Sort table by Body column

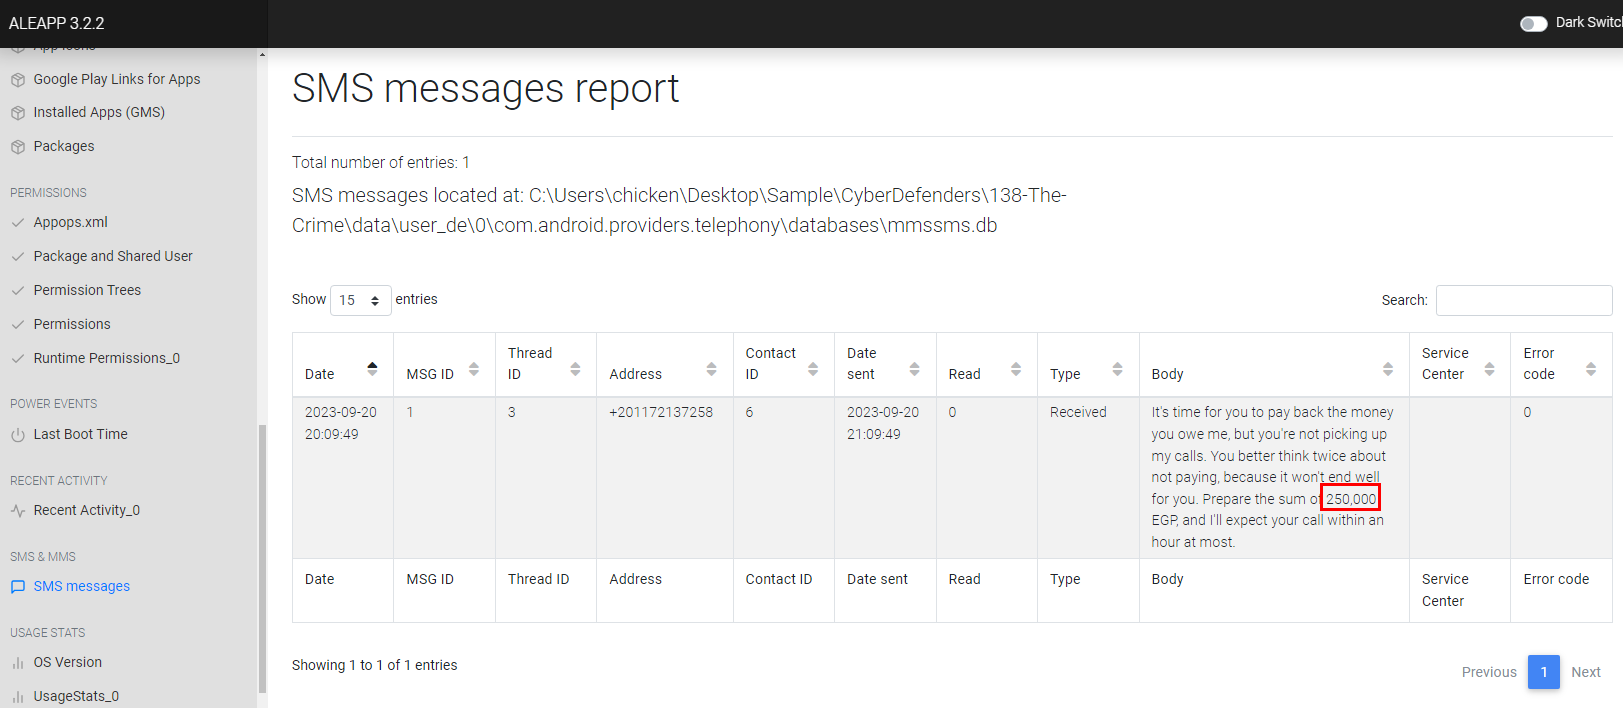(1387, 370)
